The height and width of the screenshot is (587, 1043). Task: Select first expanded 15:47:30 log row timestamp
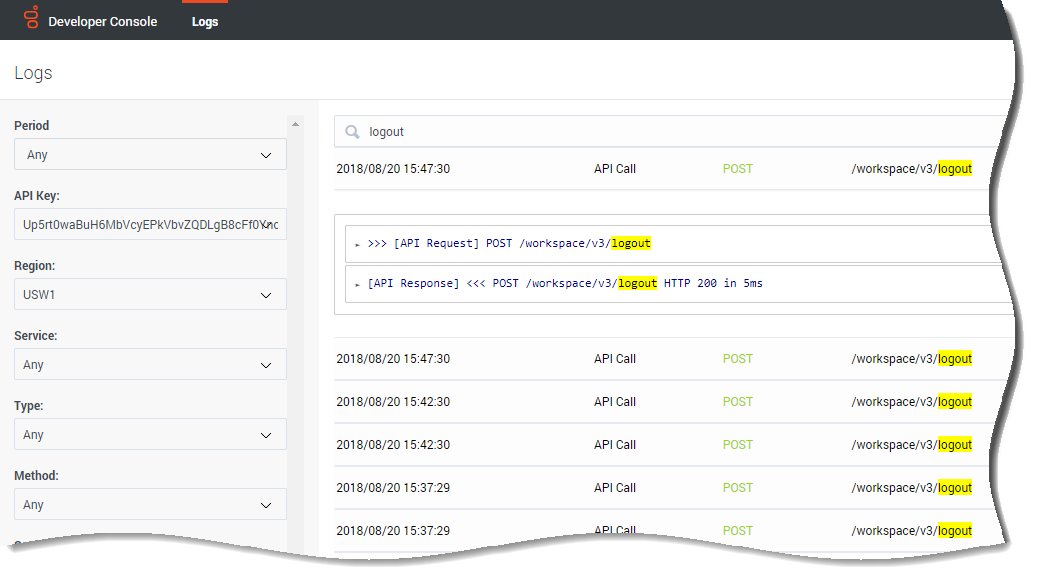[x=393, y=169]
